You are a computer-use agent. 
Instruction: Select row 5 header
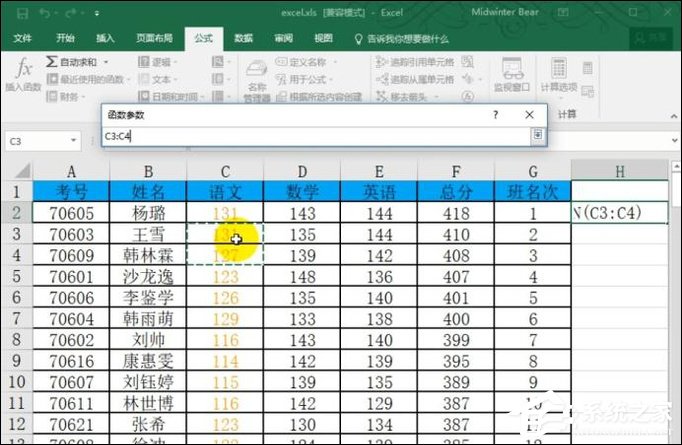tap(17, 276)
